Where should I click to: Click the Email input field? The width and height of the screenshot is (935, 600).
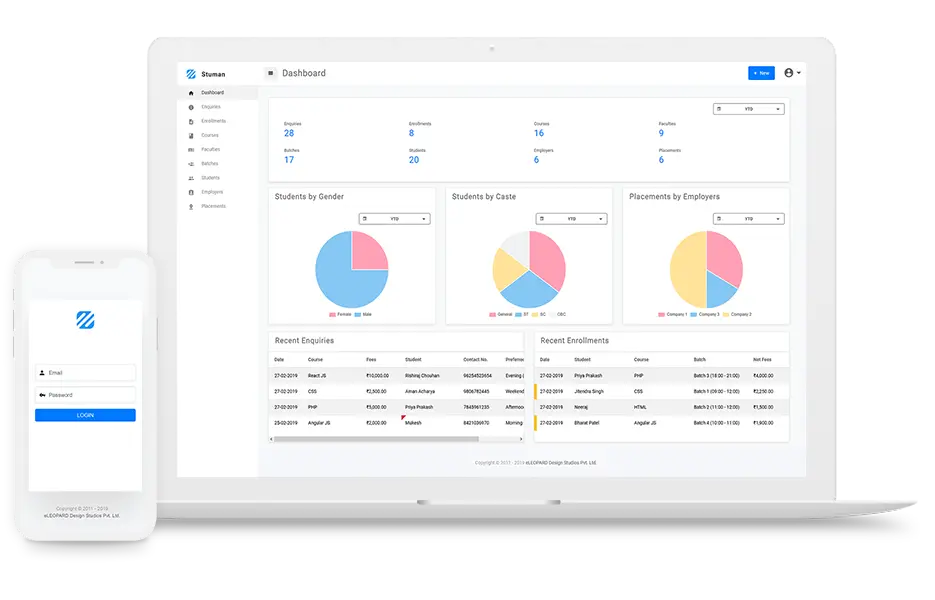point(85,373)
